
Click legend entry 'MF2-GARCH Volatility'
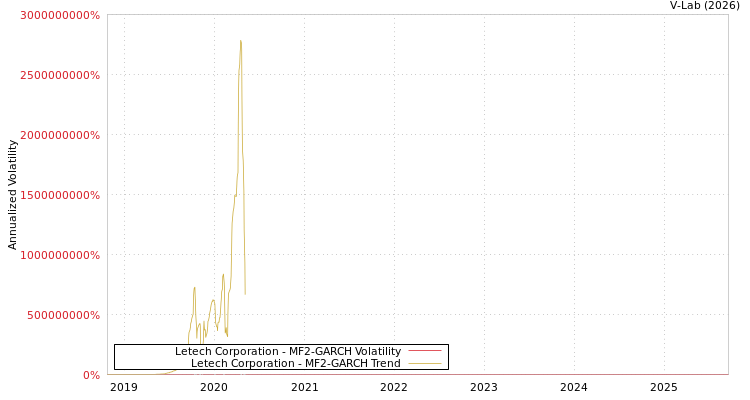[x=288, y=351]
